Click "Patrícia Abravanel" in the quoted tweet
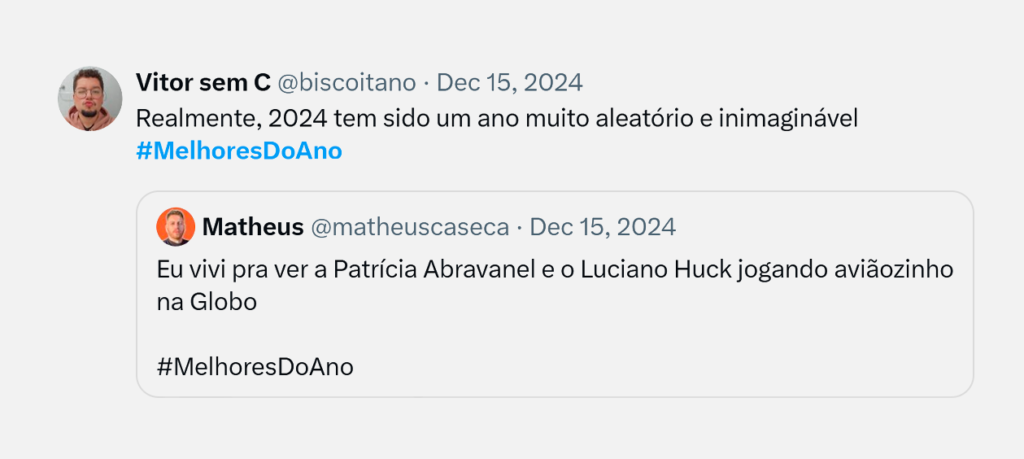The width and height of the screenshot is (1024, 459). pos(417,270)
